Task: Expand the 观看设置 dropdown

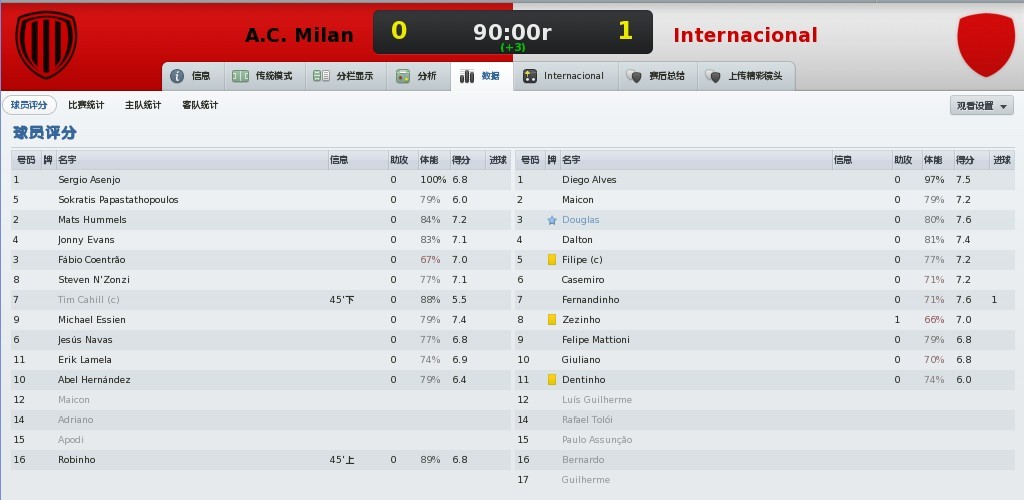Action: [x=982, y=106]
